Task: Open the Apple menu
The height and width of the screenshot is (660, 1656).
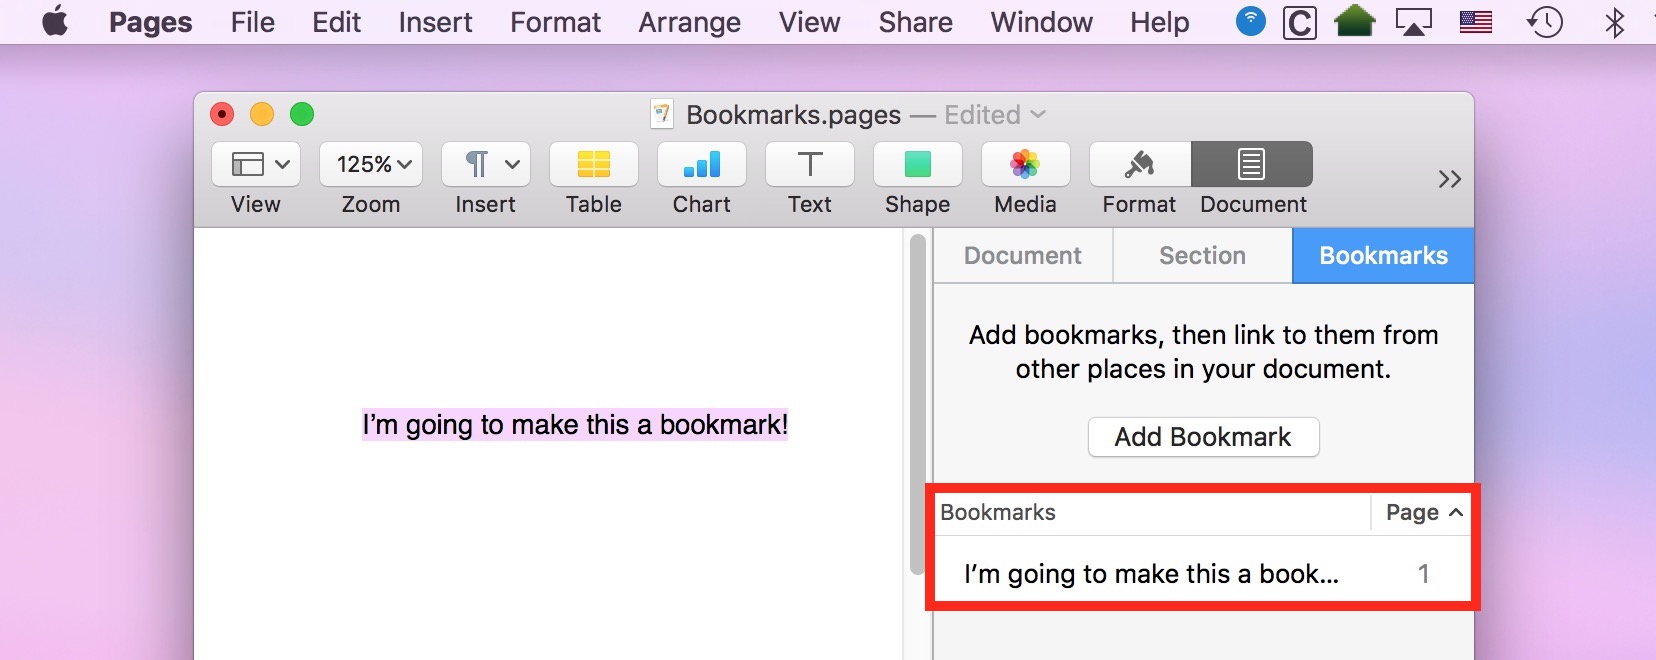Action: tap(55, 21)
